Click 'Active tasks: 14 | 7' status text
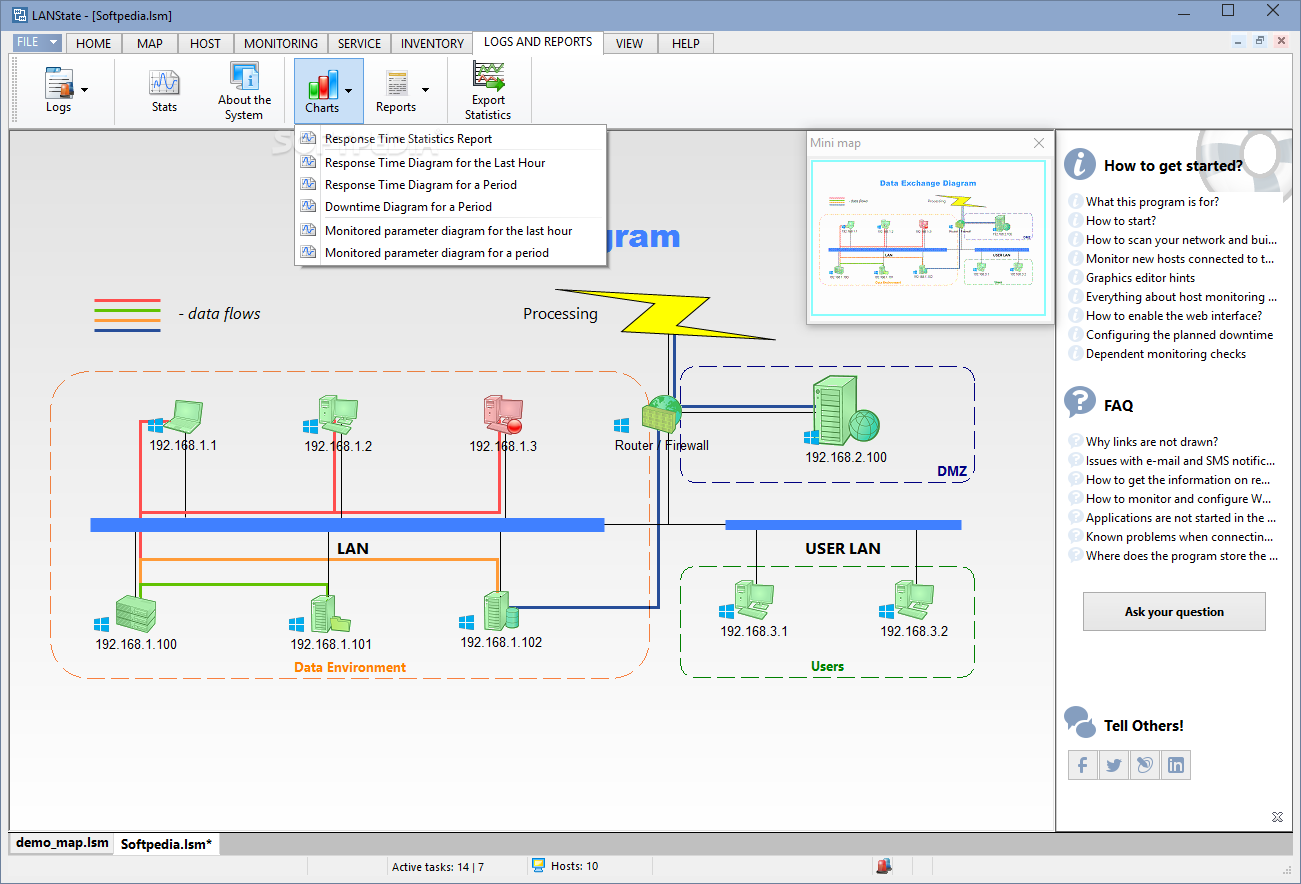The width and height of the screenshot is (1301, 884). coord(438,866)
